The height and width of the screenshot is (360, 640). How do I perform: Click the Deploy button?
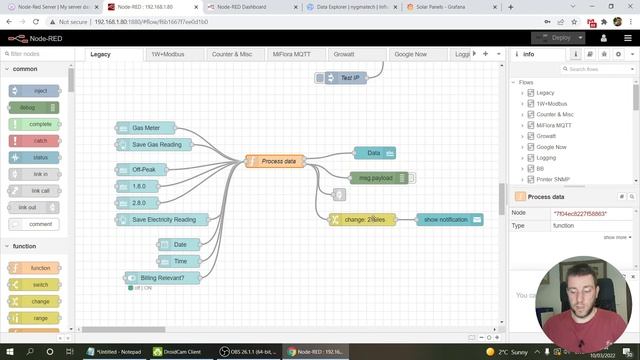(x=553, y=38)
